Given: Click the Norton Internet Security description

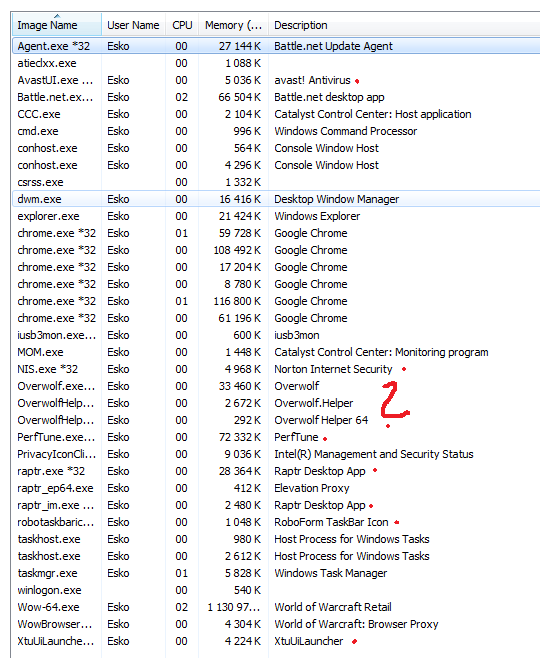Looking at the screenshot, I should pos(333,369).
